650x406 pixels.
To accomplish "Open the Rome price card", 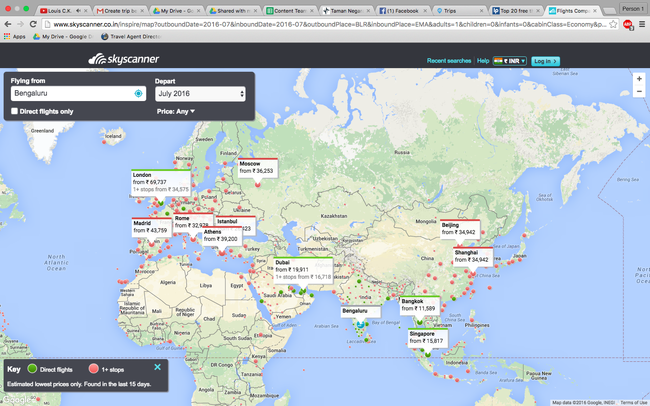I will [x=193, y=221].
